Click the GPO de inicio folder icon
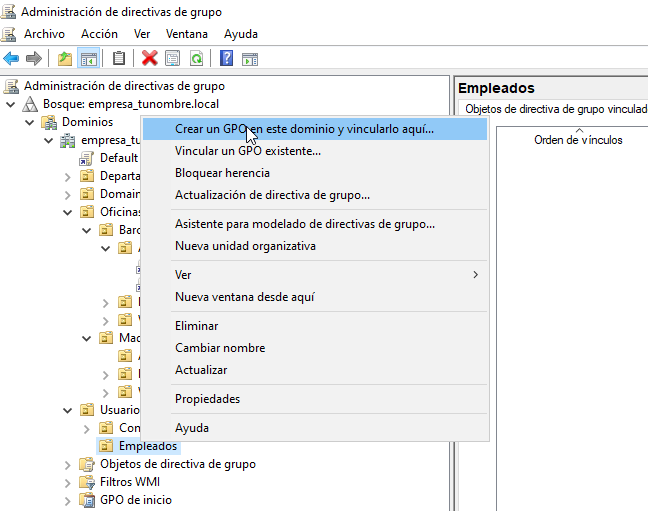 pyautogui.click(x=87, y=500)
